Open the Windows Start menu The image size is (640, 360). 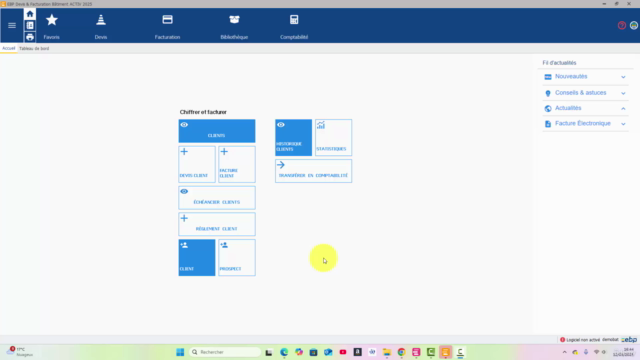180,352
